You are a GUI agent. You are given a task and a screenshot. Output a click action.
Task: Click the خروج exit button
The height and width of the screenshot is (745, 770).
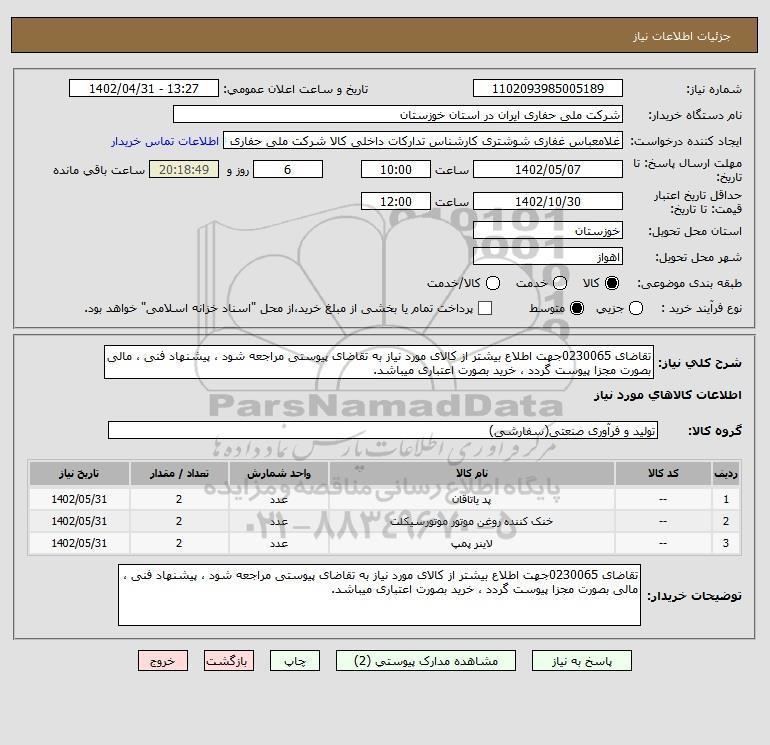click(x=163, y=661)
